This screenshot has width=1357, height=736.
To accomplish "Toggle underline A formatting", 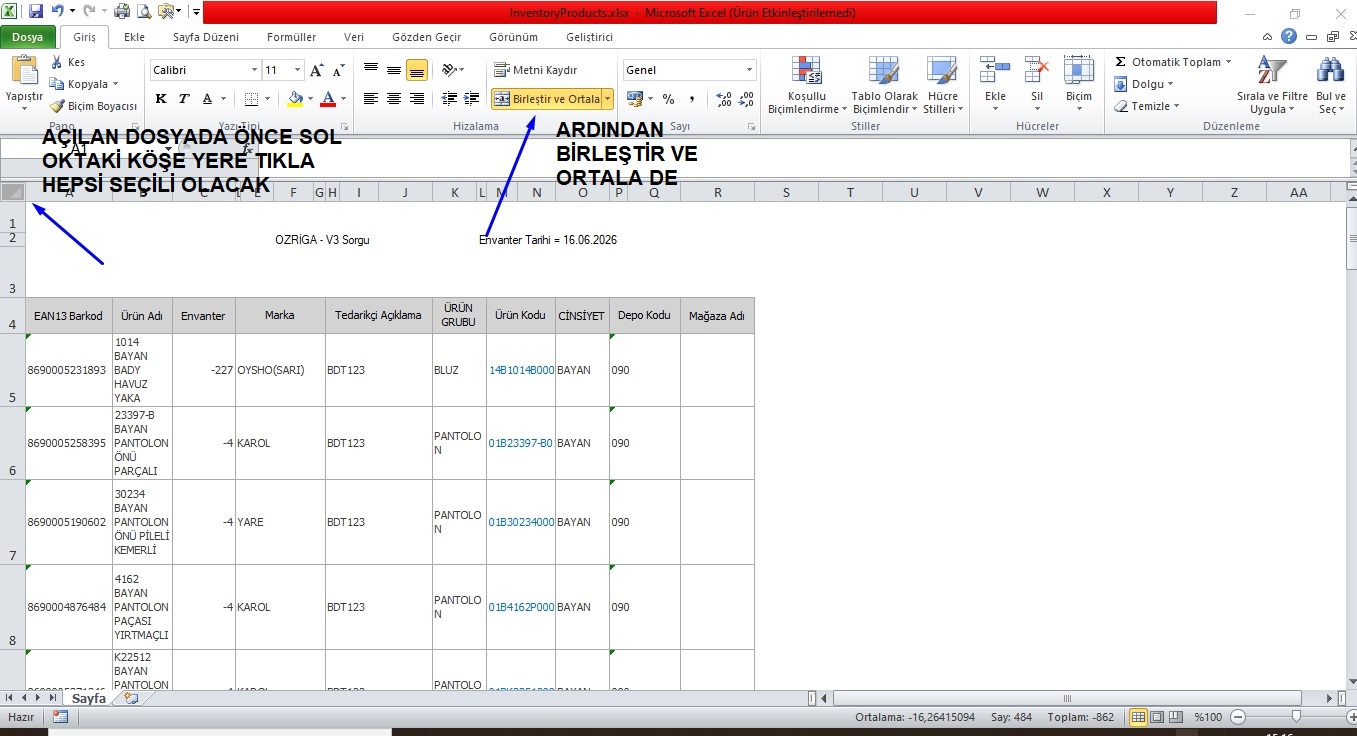I will (208, 99).
